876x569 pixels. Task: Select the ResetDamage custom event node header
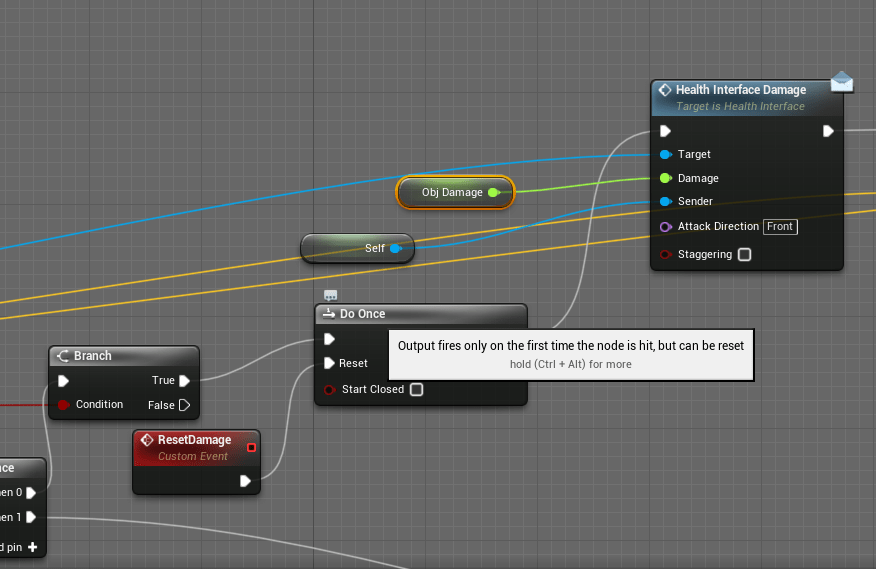pyautogui.click(x=194, y=440)
